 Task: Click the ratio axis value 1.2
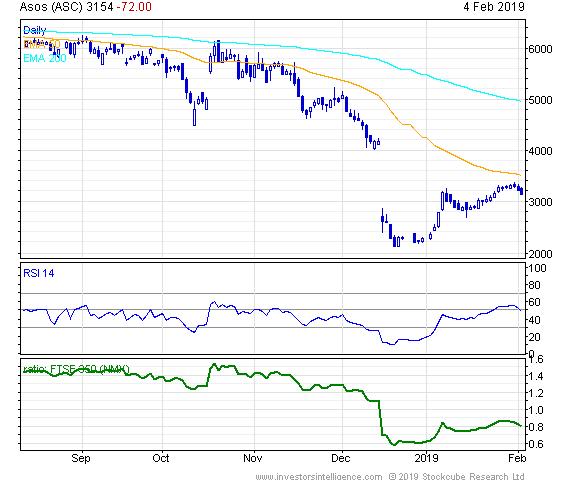point(535,393)
